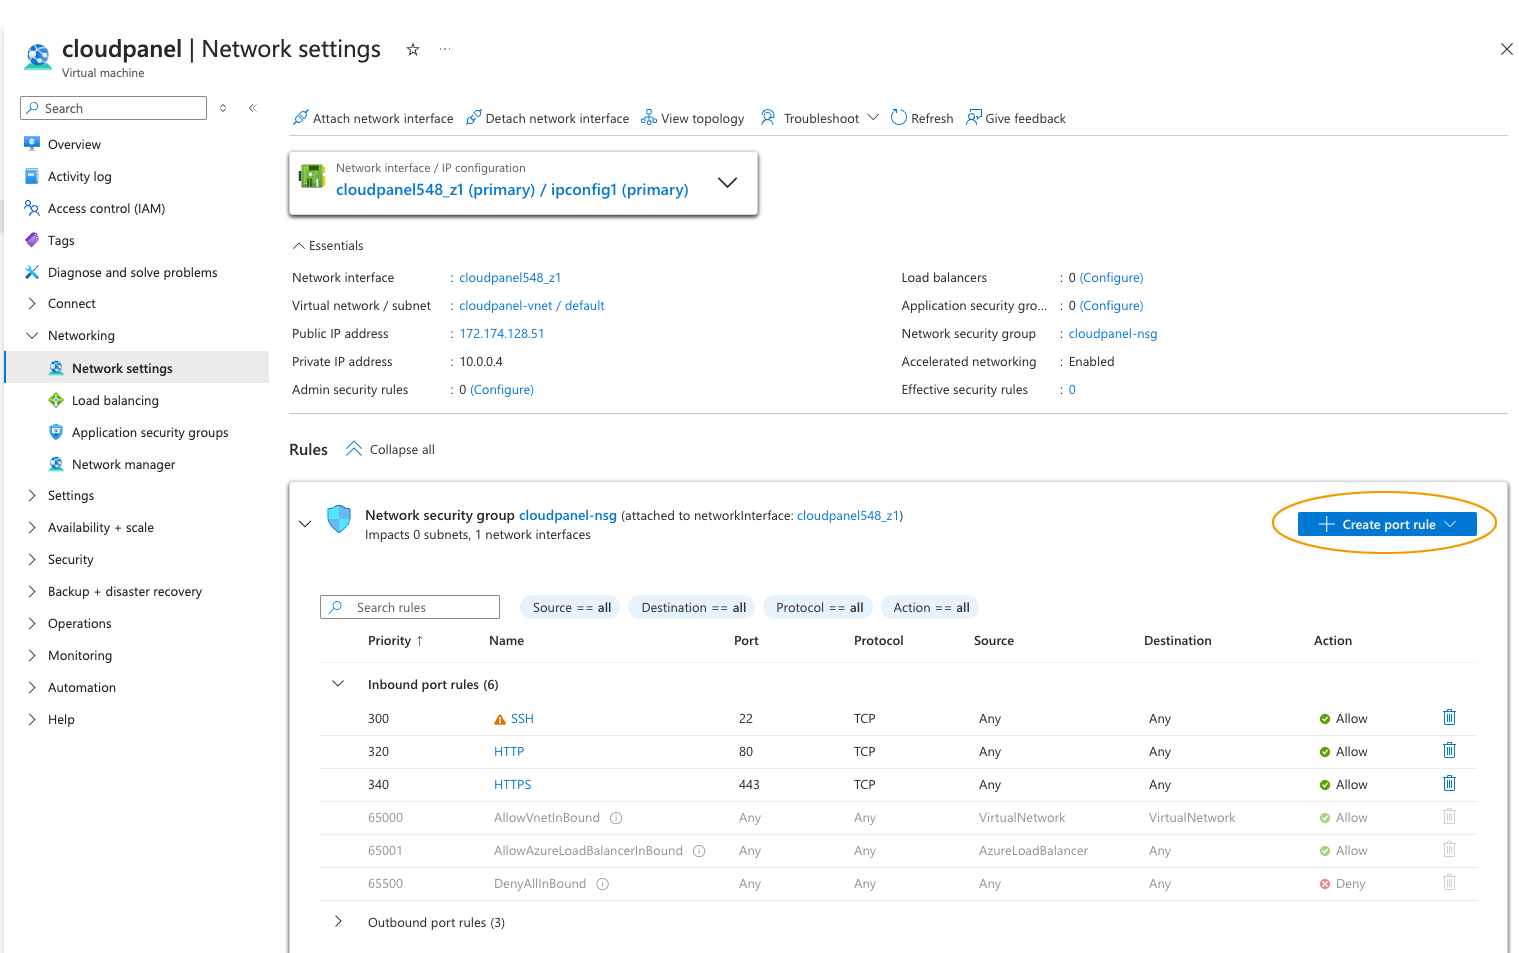Click the trash icon for HTTPS rule
Viewport: 1519px width, 953px height.
[1449, 783]
